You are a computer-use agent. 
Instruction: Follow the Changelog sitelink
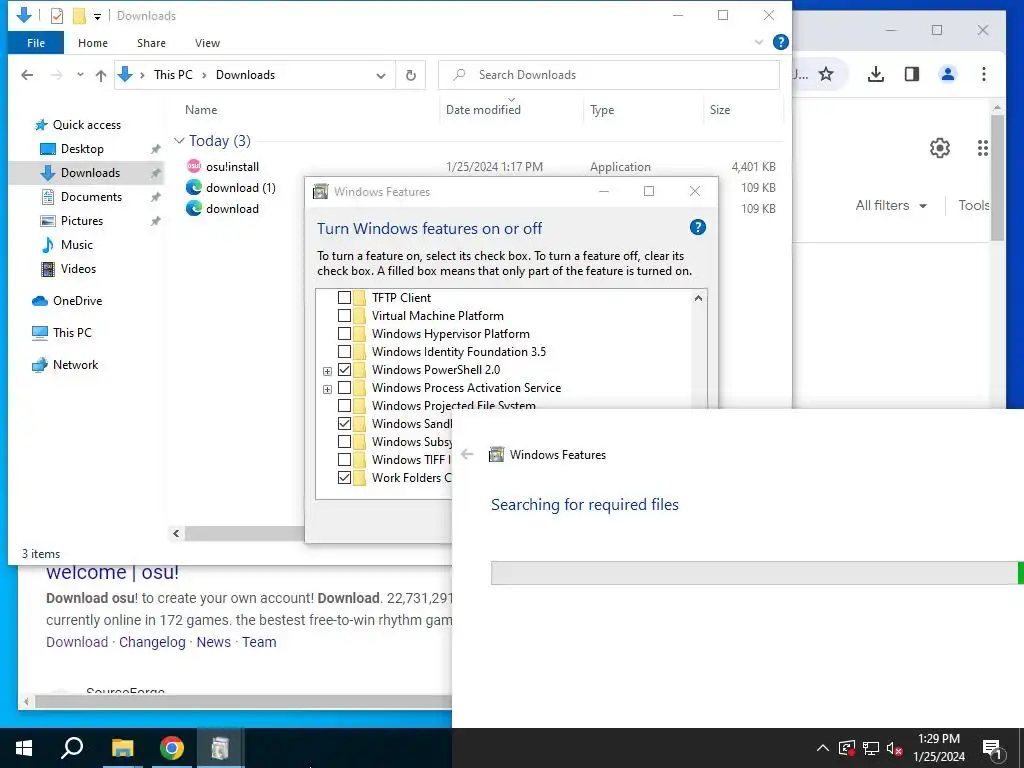click(x=152, y=642)
